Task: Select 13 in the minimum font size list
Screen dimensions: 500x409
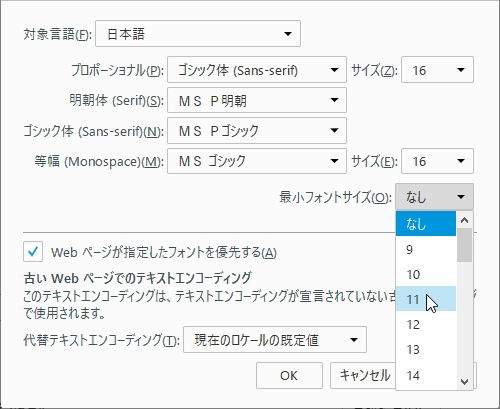Action: (426, 349)
